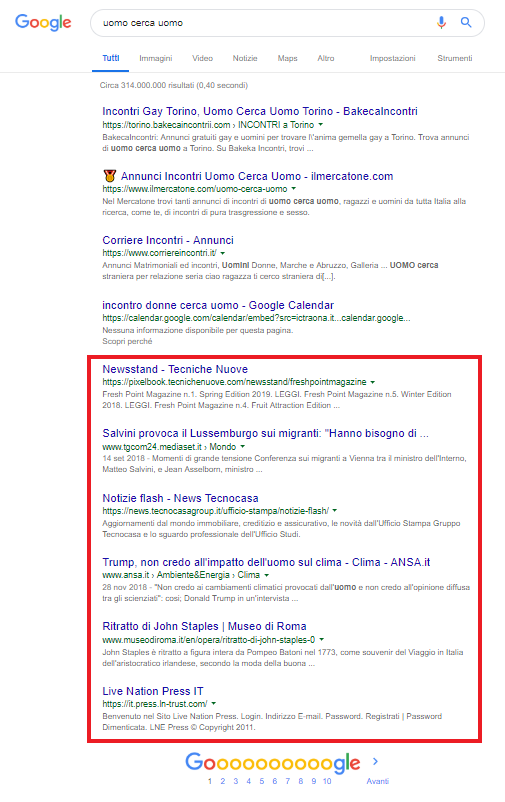Go to results page 2

click(223, 781)
